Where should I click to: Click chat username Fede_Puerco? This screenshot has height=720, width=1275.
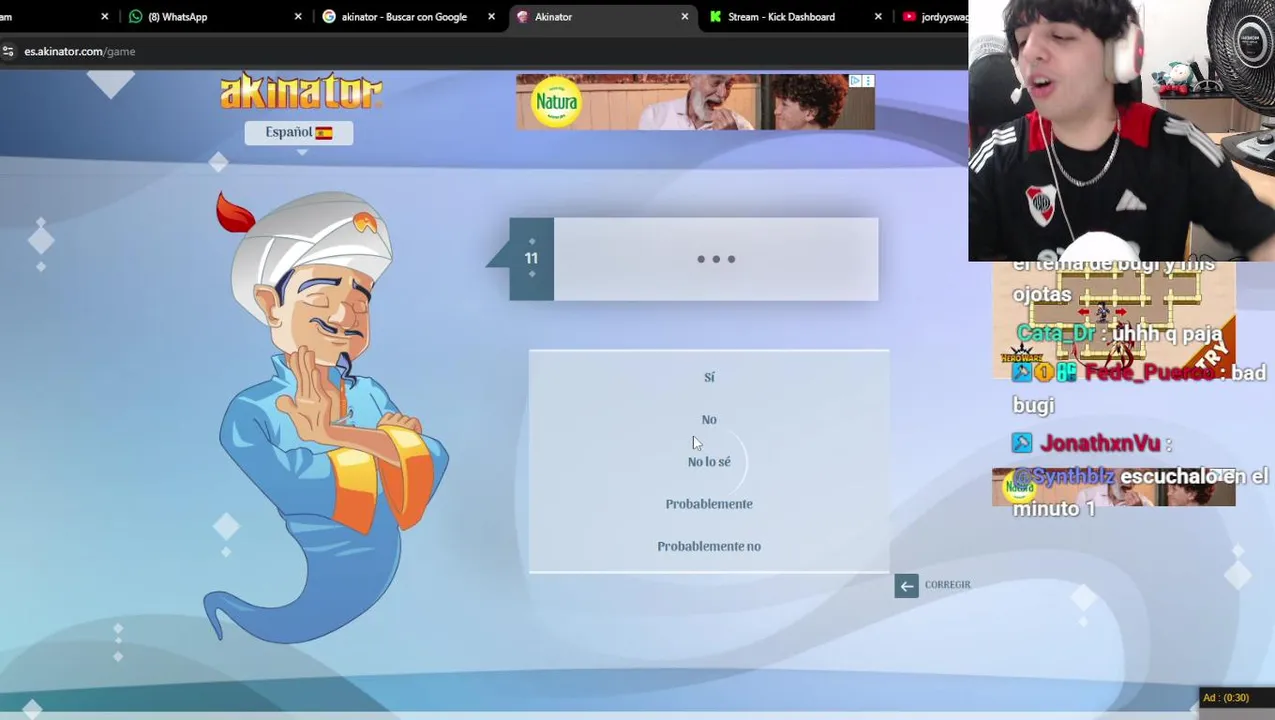(1148, 373)
